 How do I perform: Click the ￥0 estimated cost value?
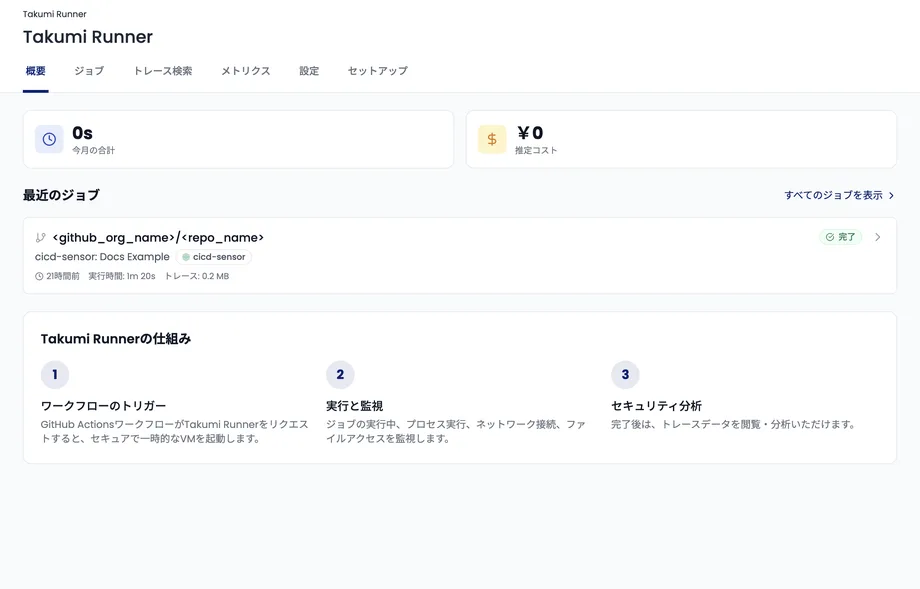(x=530, y=133)
